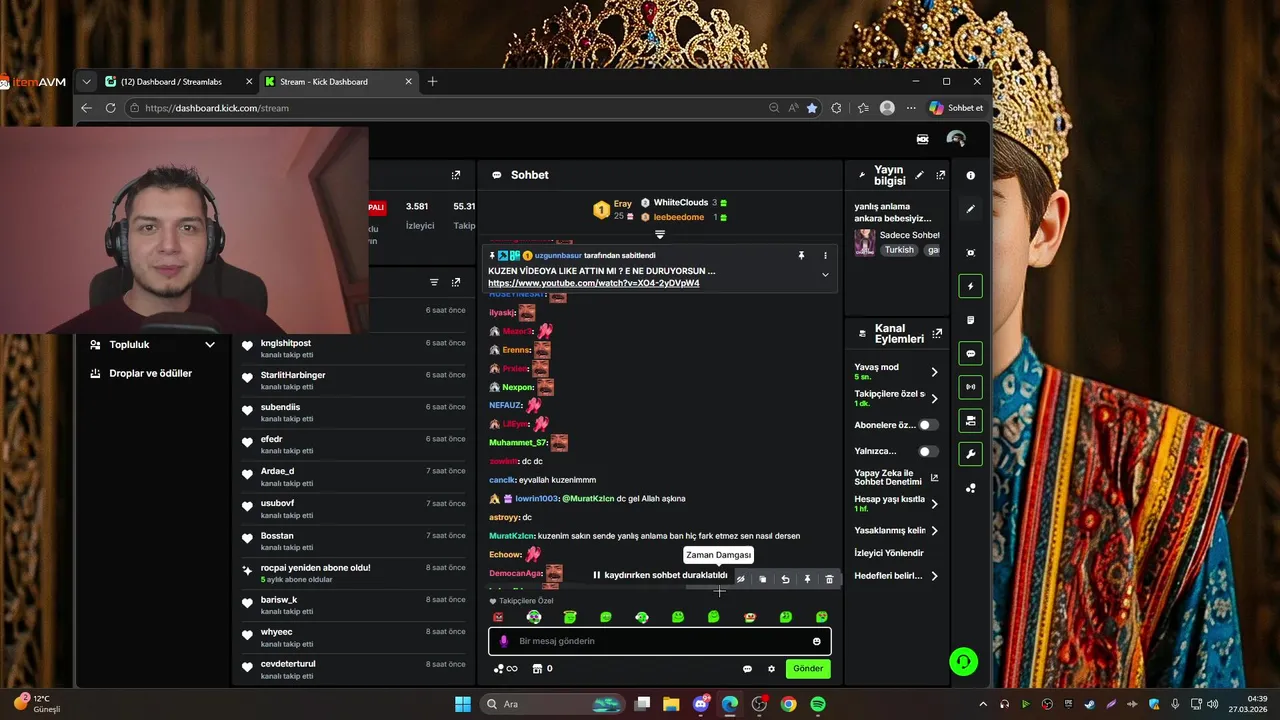The width and height of the screenshot is (1280, 720).
Task: Click the reply arrow in message toolbar
Action: pyautogui.click(x=785, y=579)
